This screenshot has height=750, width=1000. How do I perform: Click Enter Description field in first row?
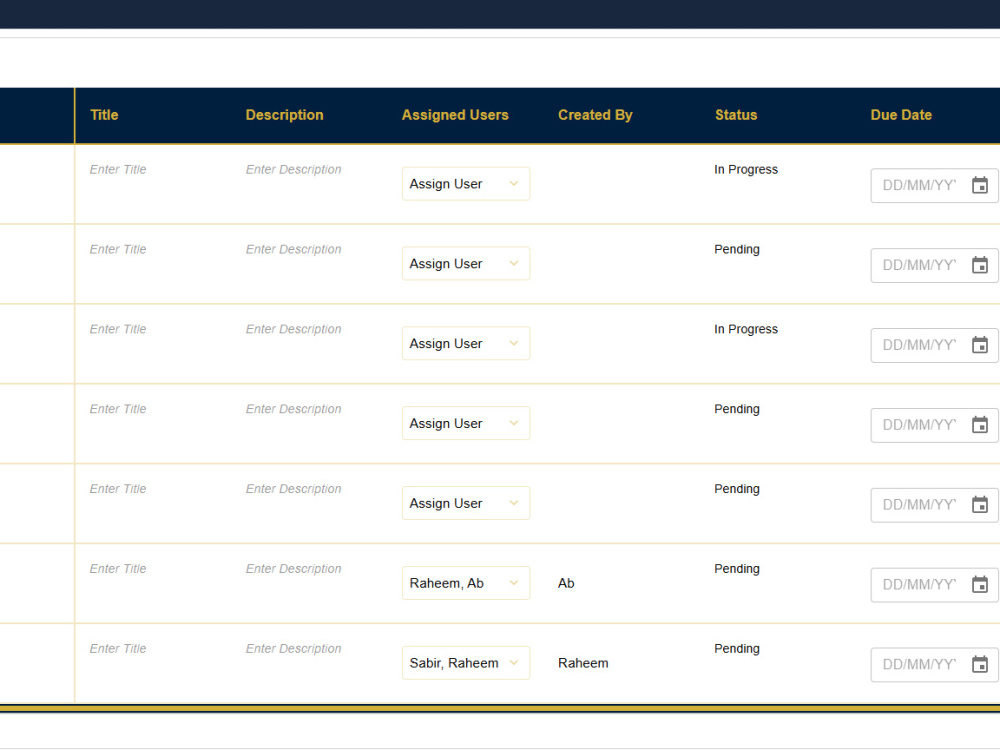tap(293, 169)
